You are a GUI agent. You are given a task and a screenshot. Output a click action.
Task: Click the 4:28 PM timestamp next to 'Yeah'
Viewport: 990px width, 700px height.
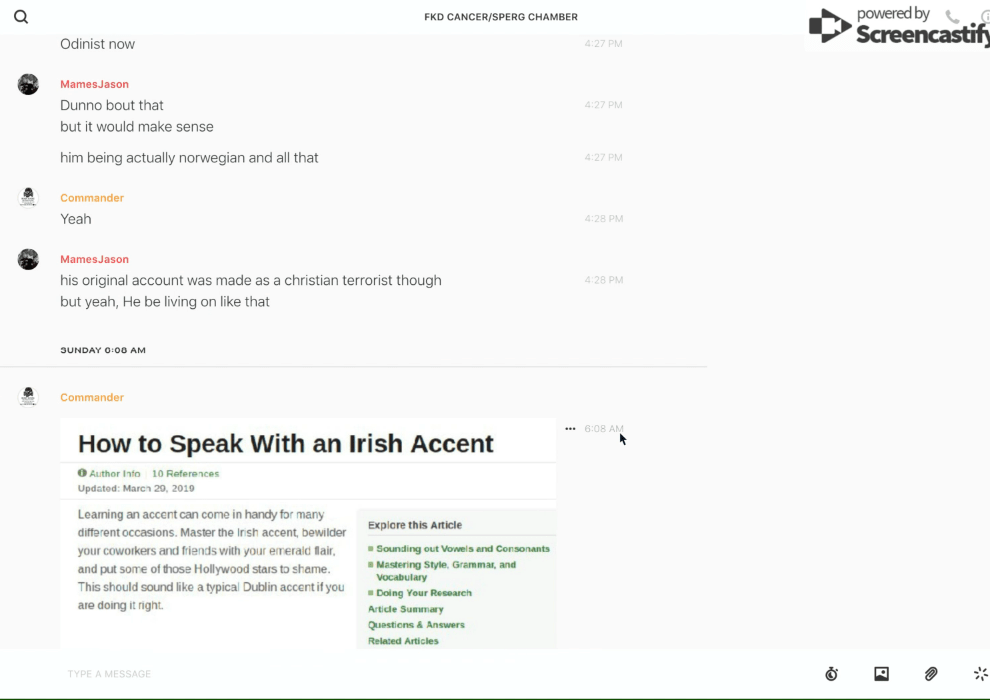tap(603, 219)
